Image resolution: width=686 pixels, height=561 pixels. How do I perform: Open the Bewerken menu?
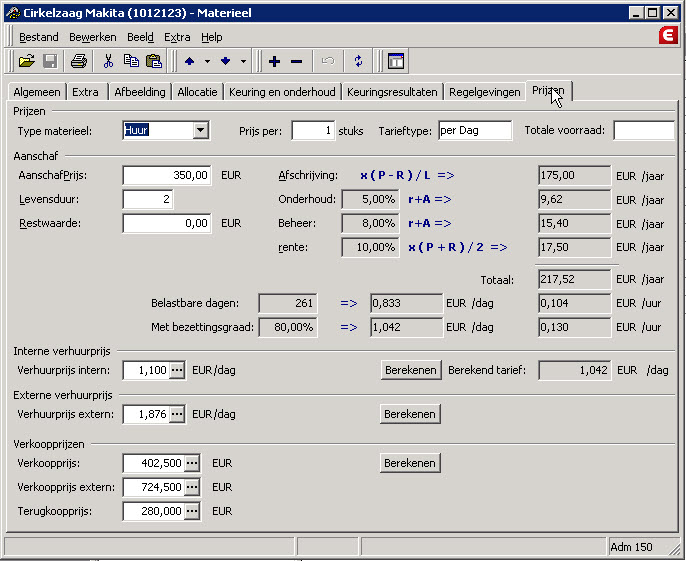(93, 37)
